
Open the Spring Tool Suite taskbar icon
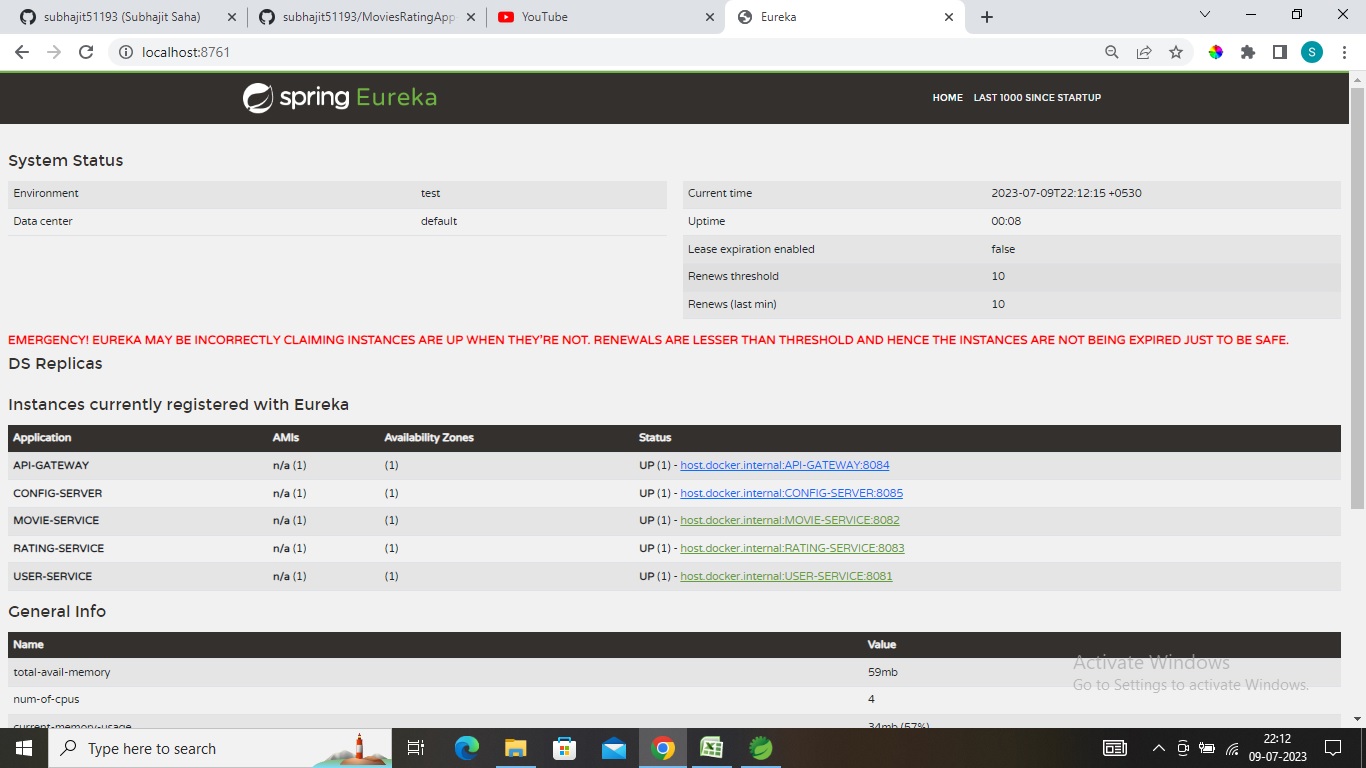tap(761, 748)
